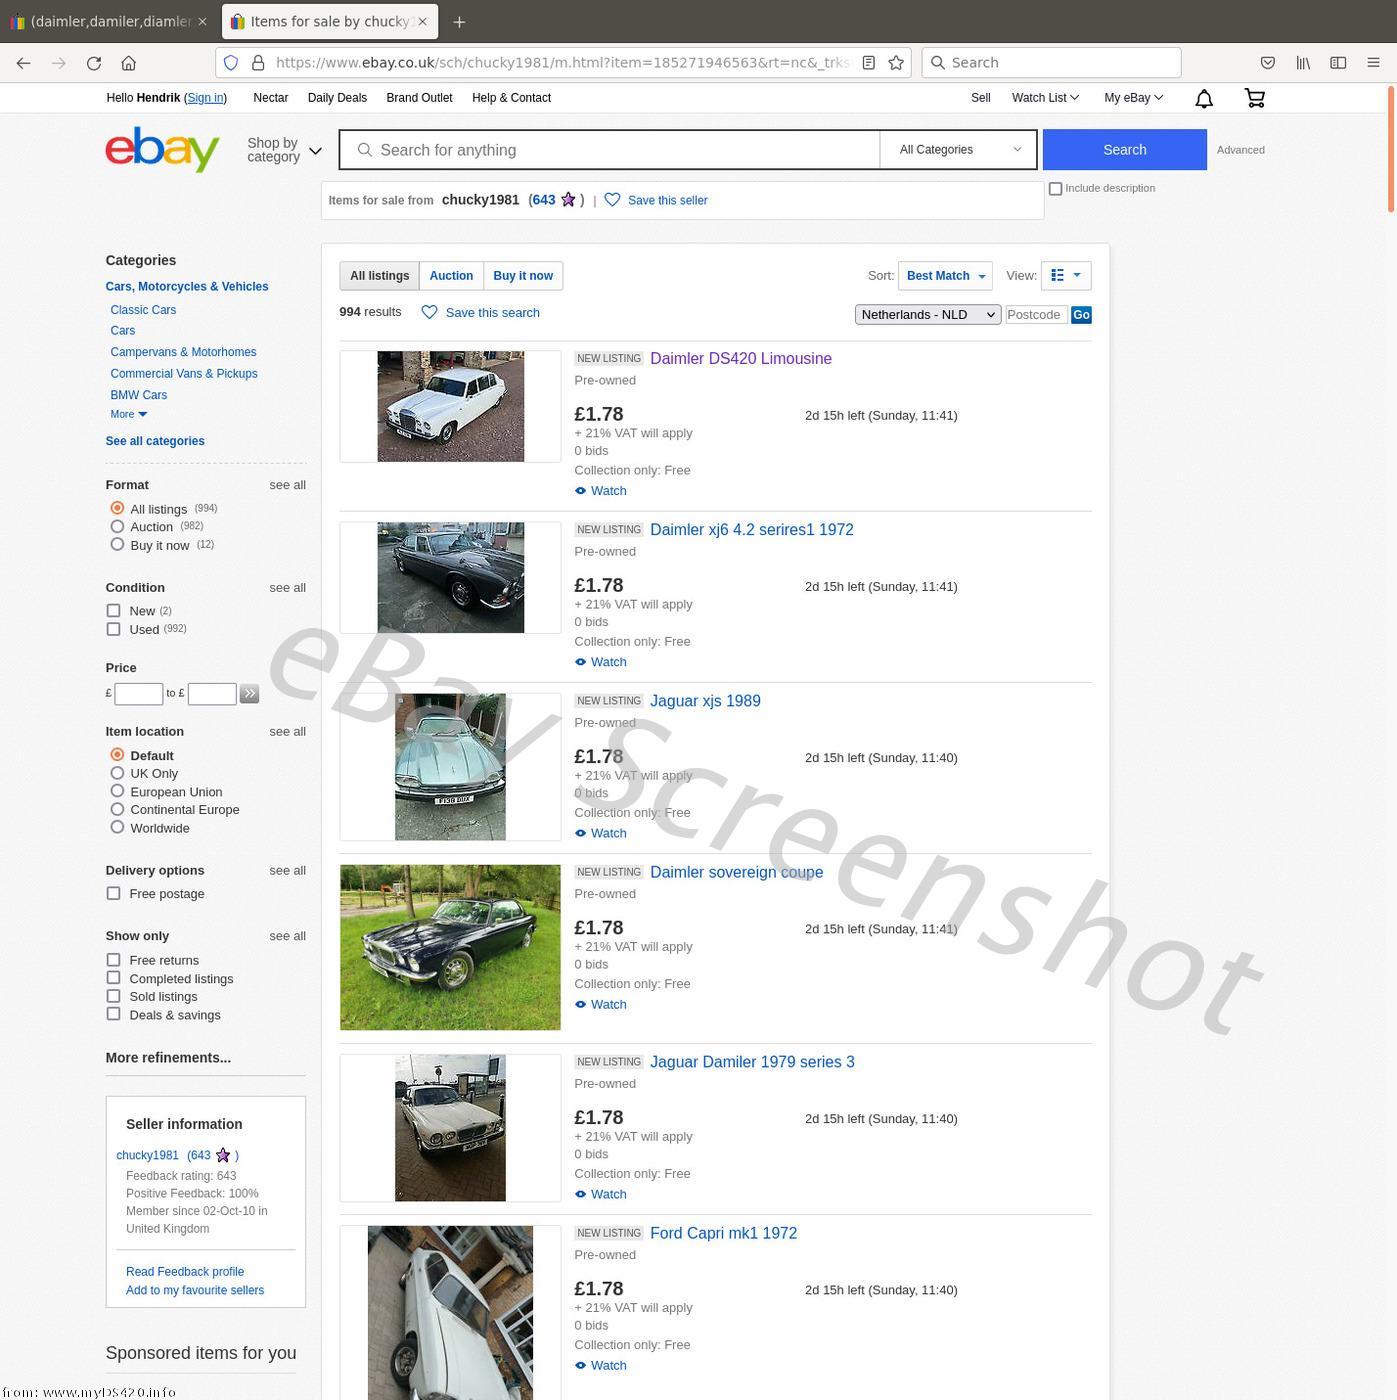Expand the Best Match sort dropdown
This screenshot has width=1397, height=1400.
click(945, 276)
